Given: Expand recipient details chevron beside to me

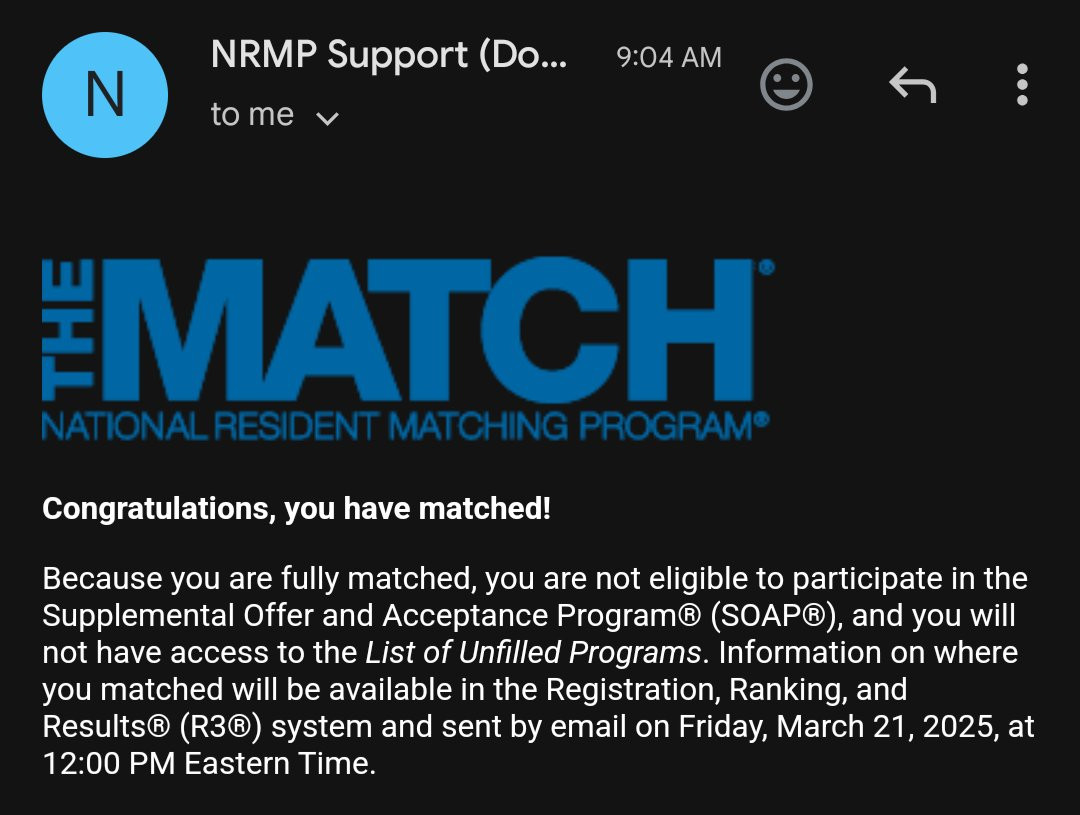Looking at the screenshot, I should click(x=327, y=118).
